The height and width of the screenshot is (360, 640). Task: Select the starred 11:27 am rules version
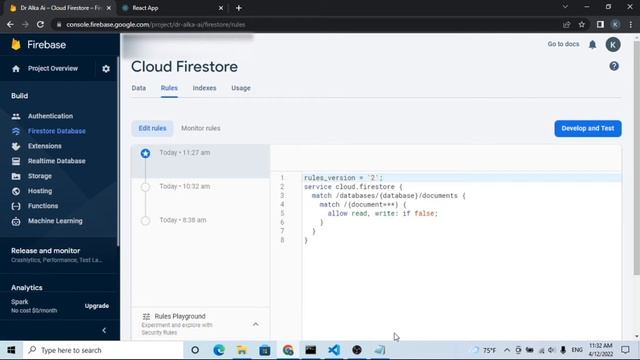click(200, 161)
